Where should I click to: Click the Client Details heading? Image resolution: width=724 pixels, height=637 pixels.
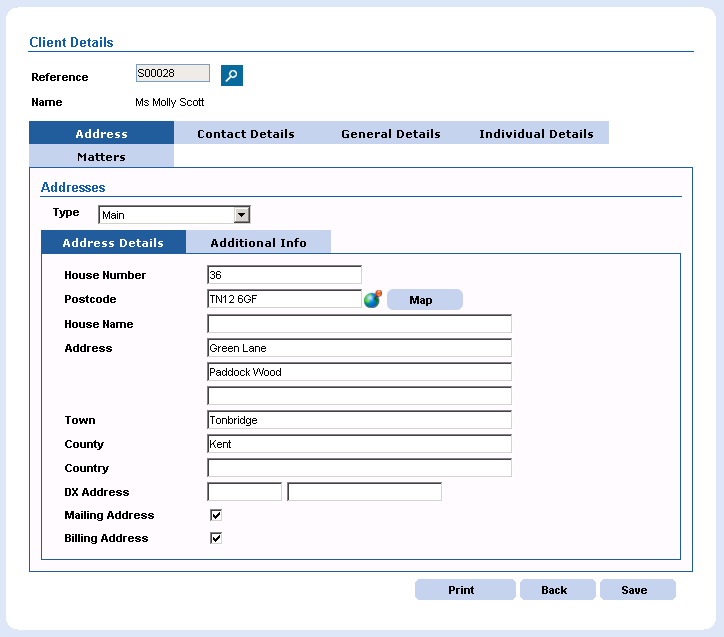[x=71, y=42]
